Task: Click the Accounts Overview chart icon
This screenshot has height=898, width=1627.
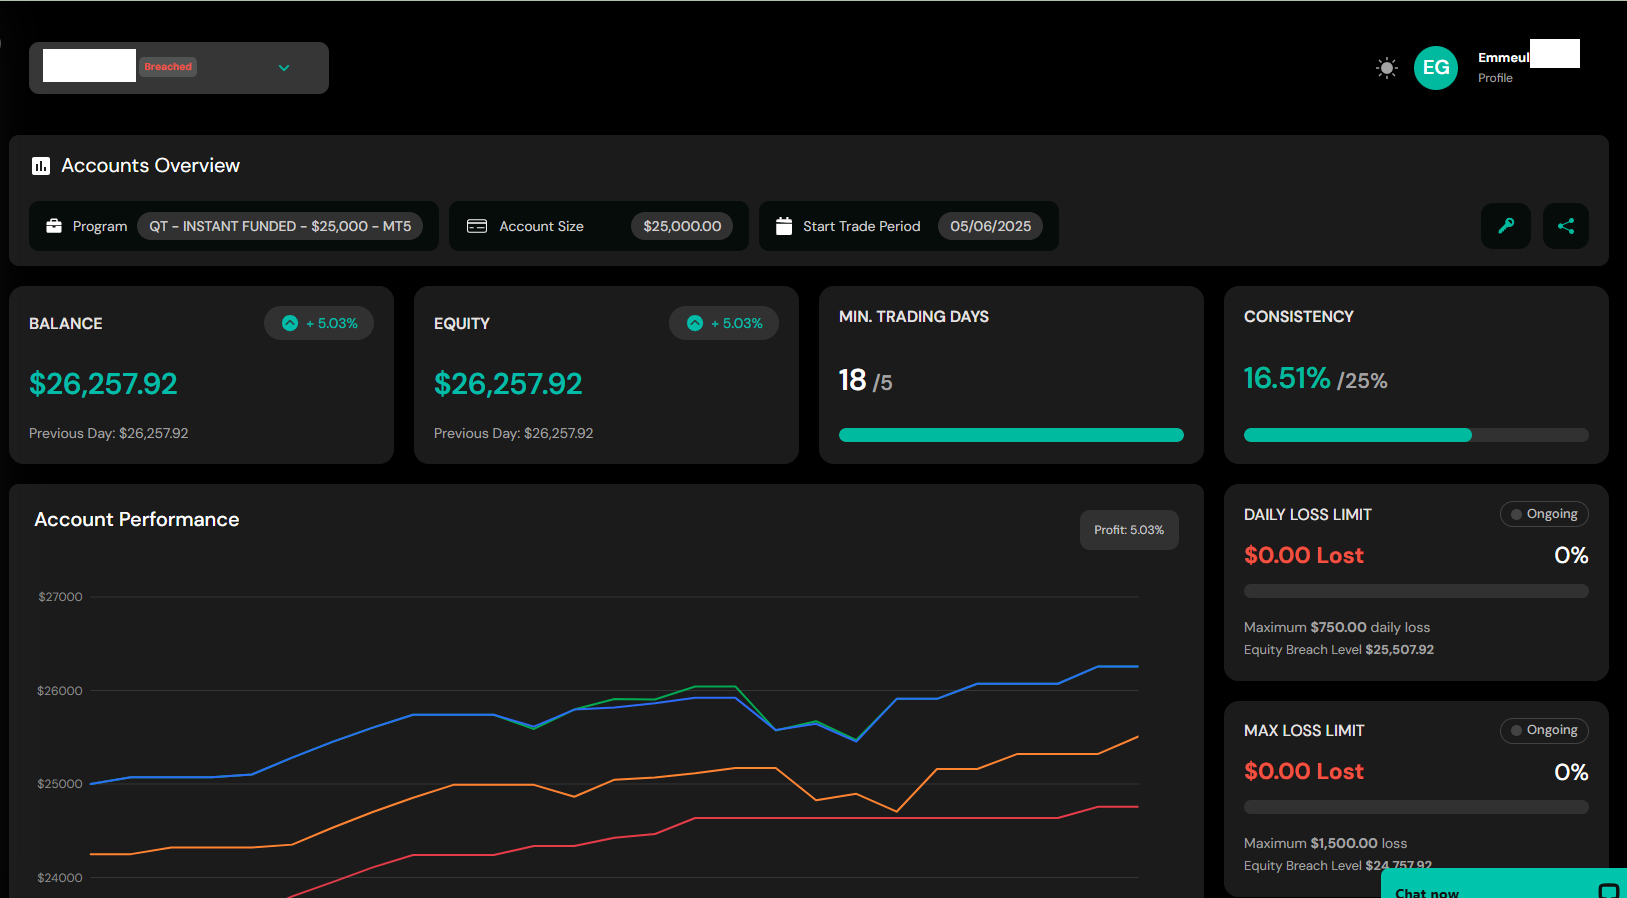Action: [41, 166]
